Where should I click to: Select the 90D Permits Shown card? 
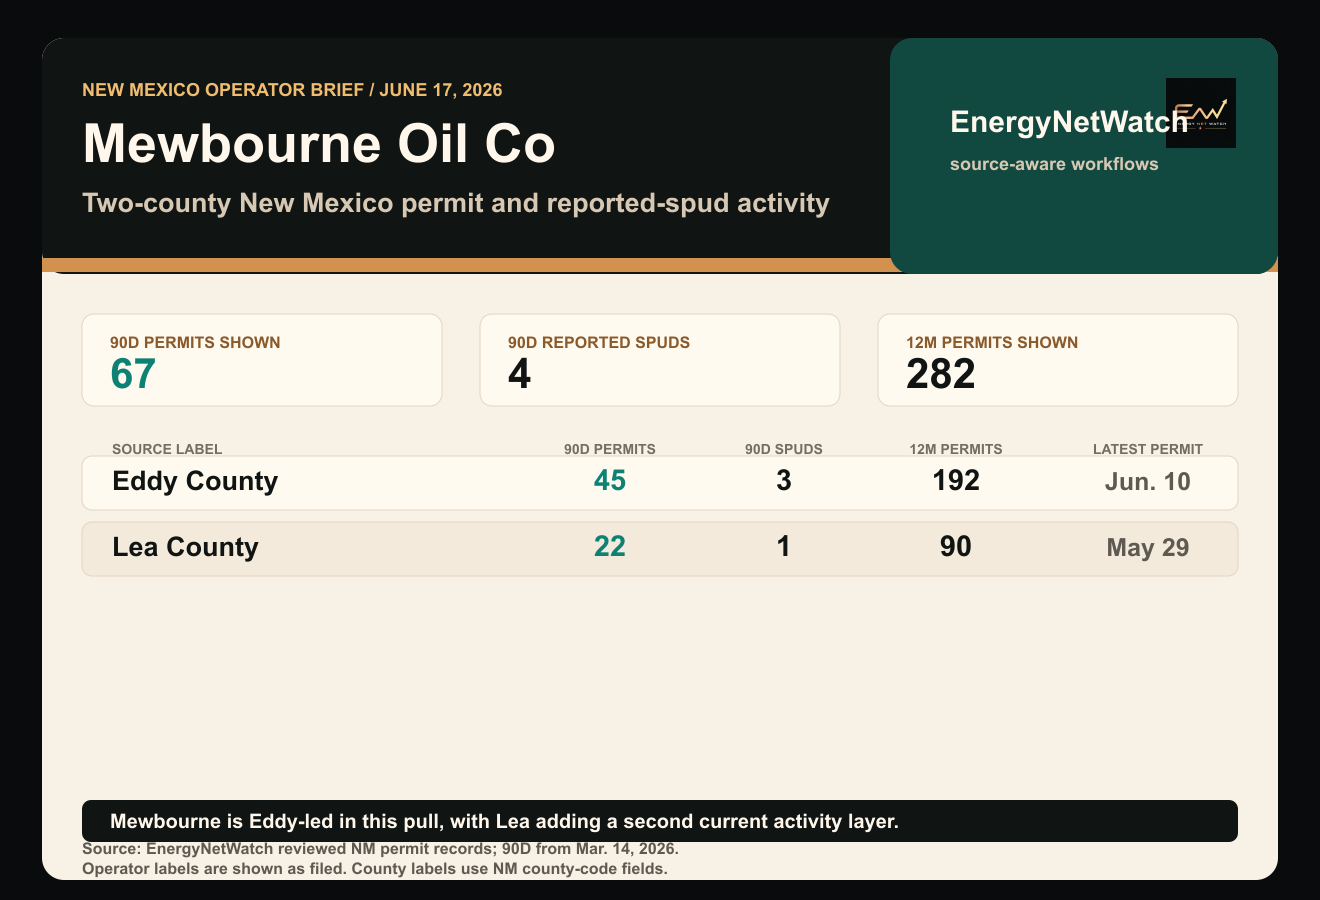262,360
